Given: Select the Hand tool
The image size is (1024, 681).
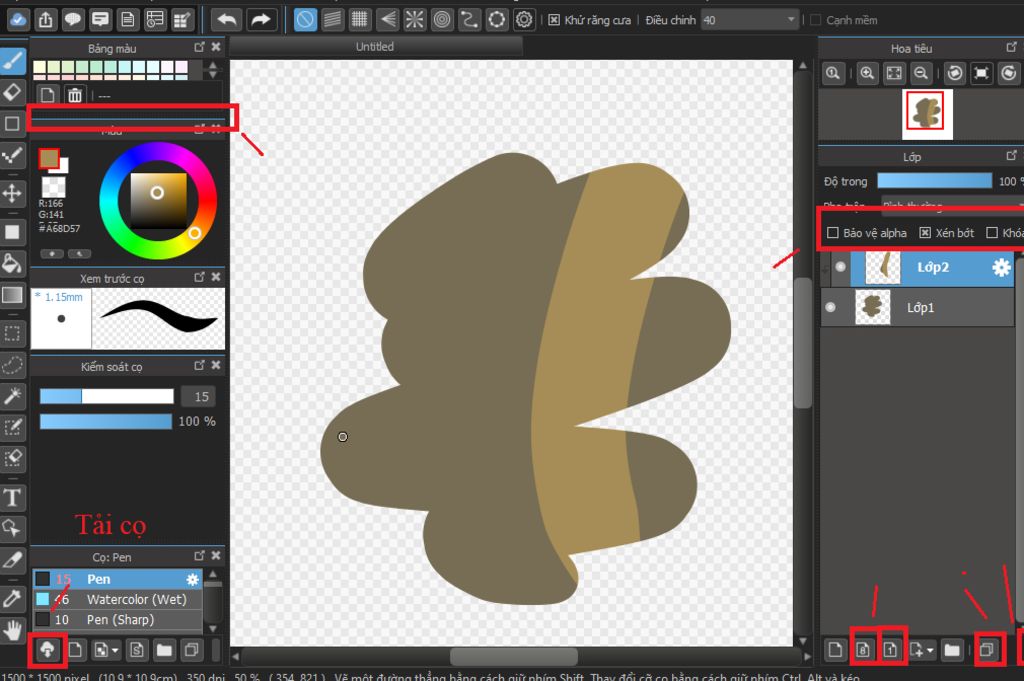Looking at the screenshot, I should pyautogui.click(x=12, y=629).
